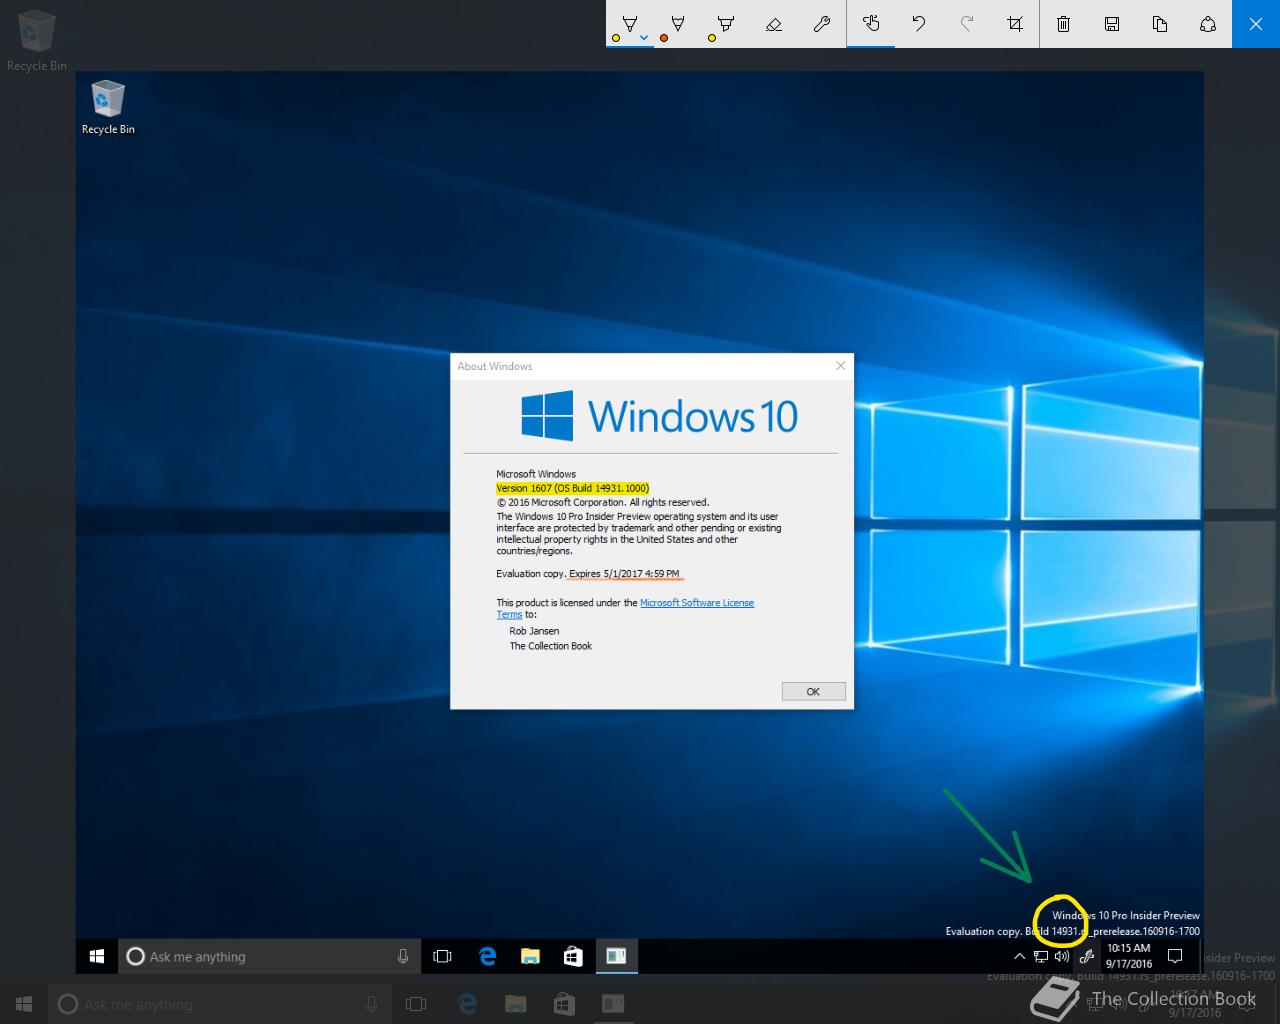
Task: Select the pencil tool
Action: (x=677, y=23)
